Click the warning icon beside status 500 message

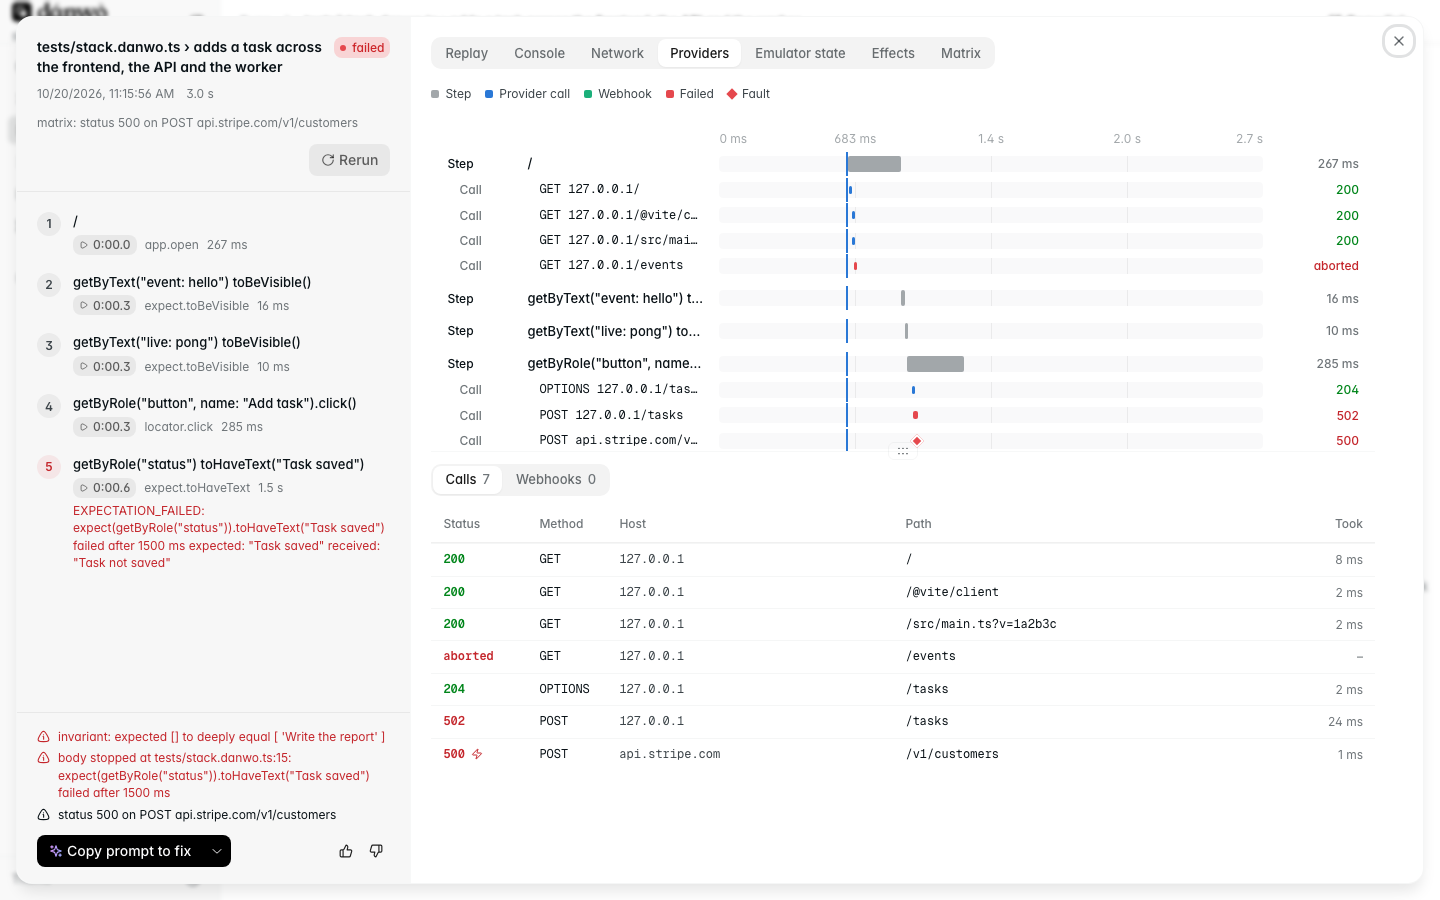pyautogui.click(x=44, y=815)
